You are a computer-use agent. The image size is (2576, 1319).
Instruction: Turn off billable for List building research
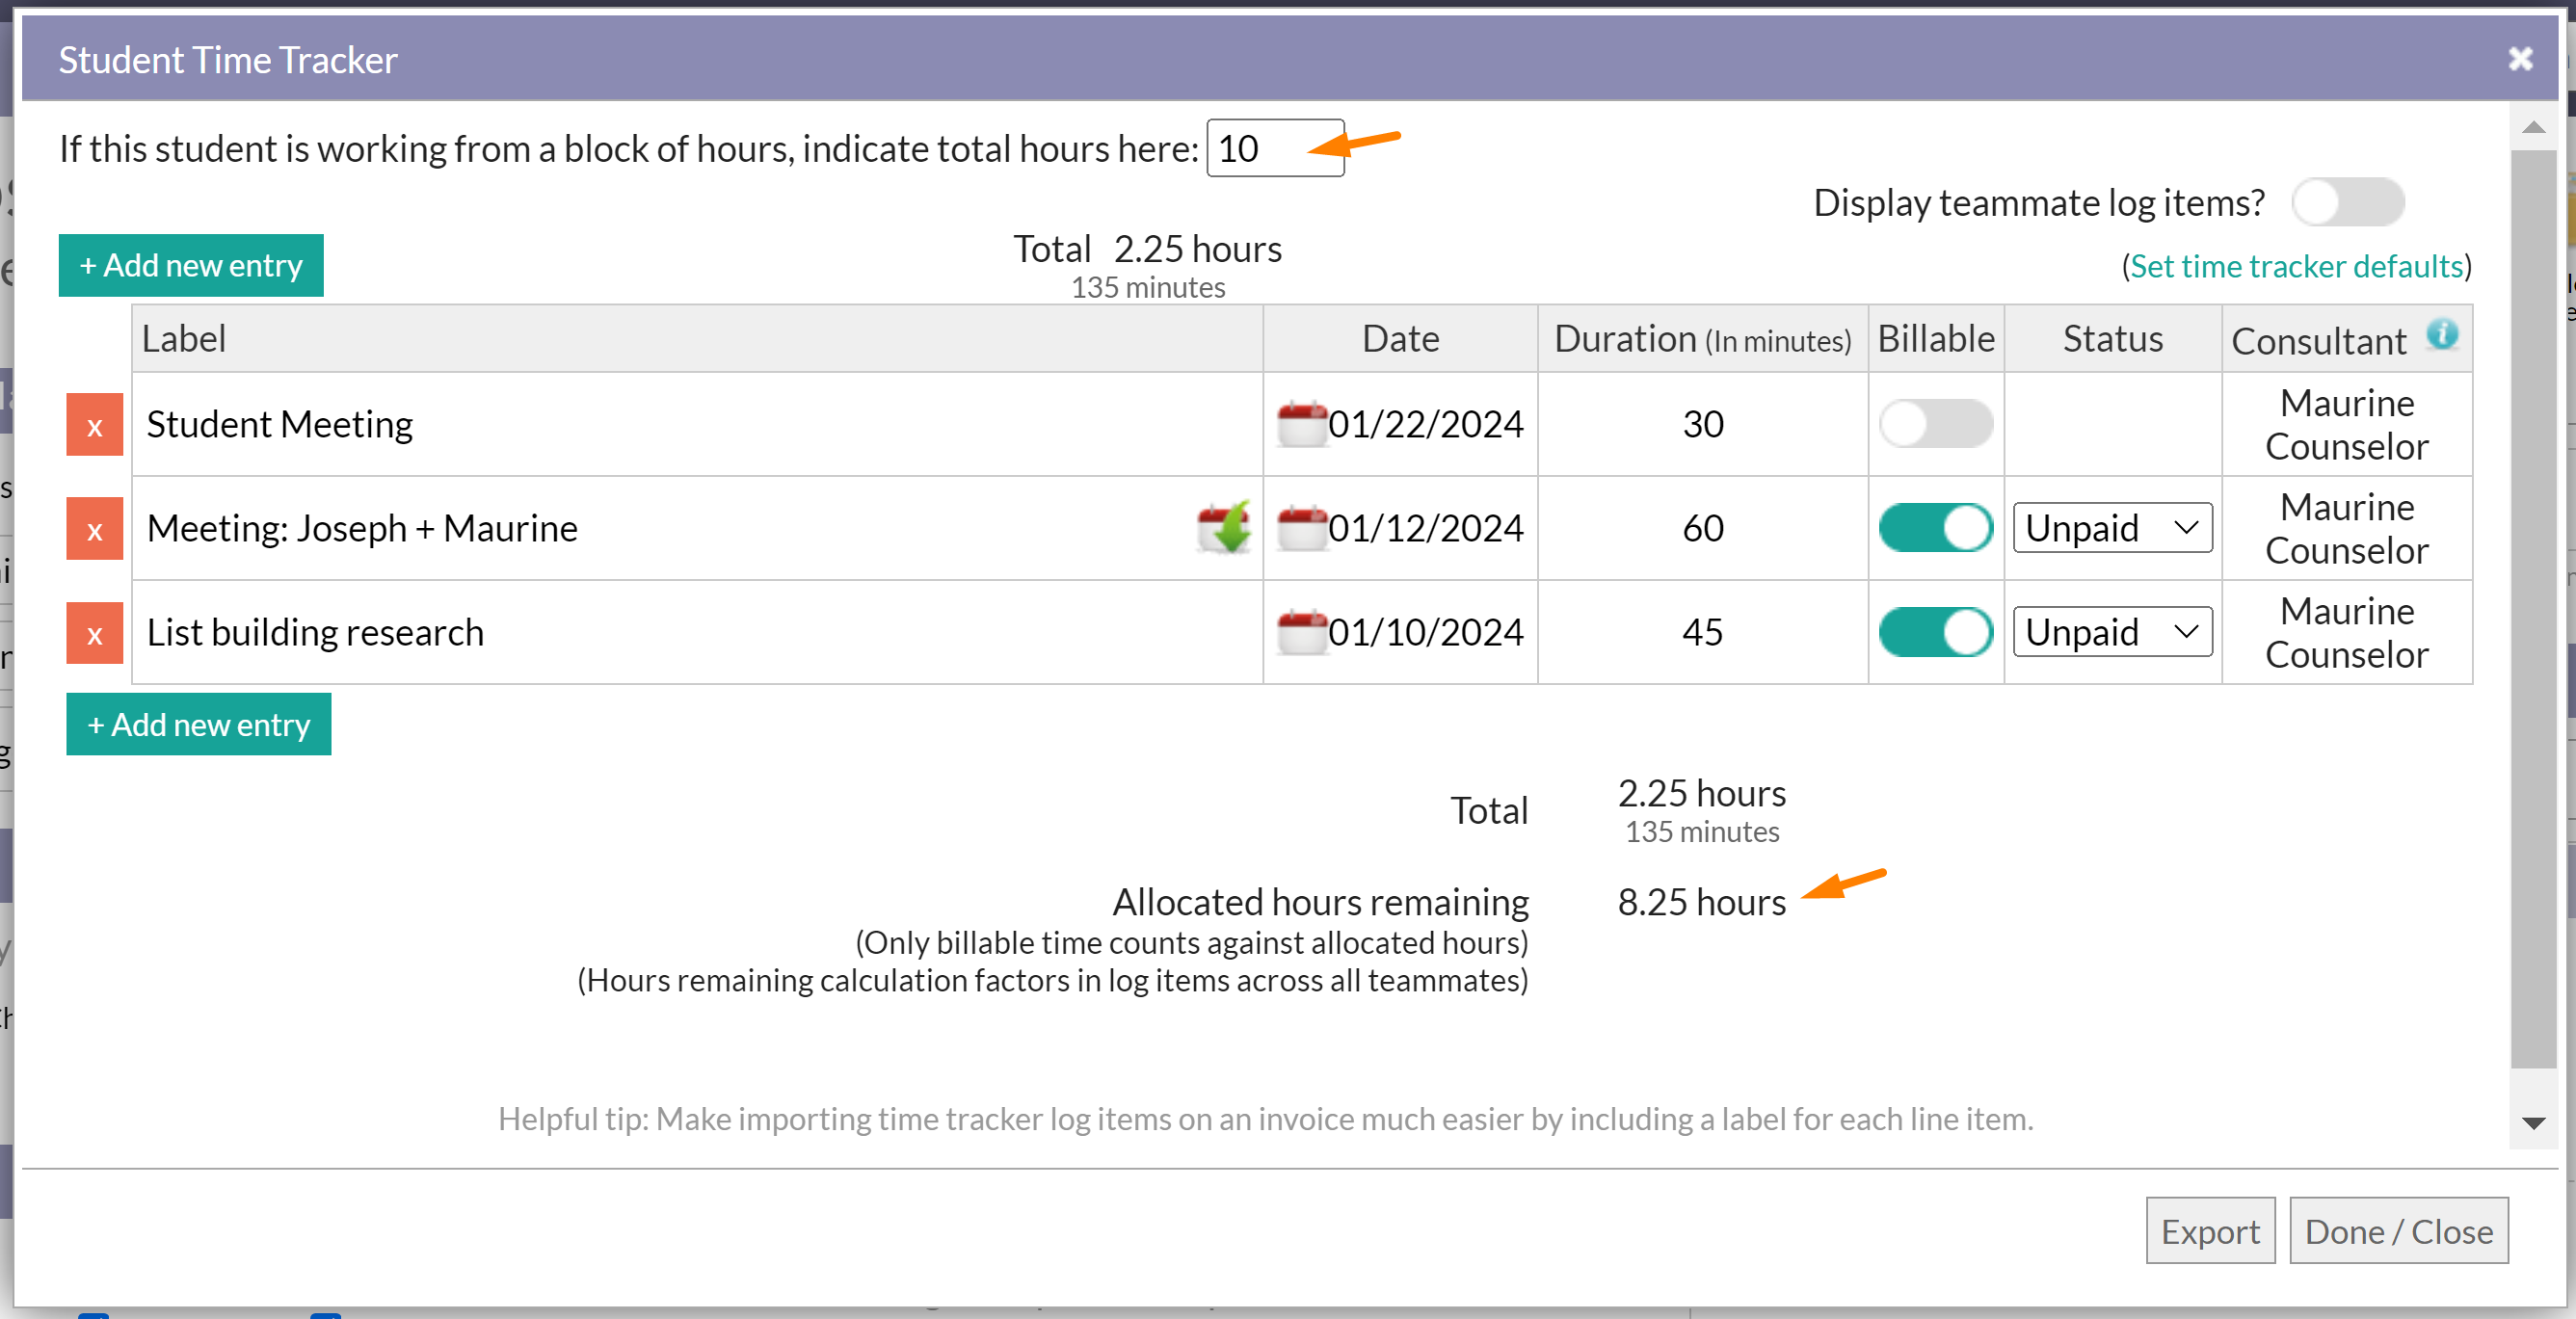point(1935,632)
